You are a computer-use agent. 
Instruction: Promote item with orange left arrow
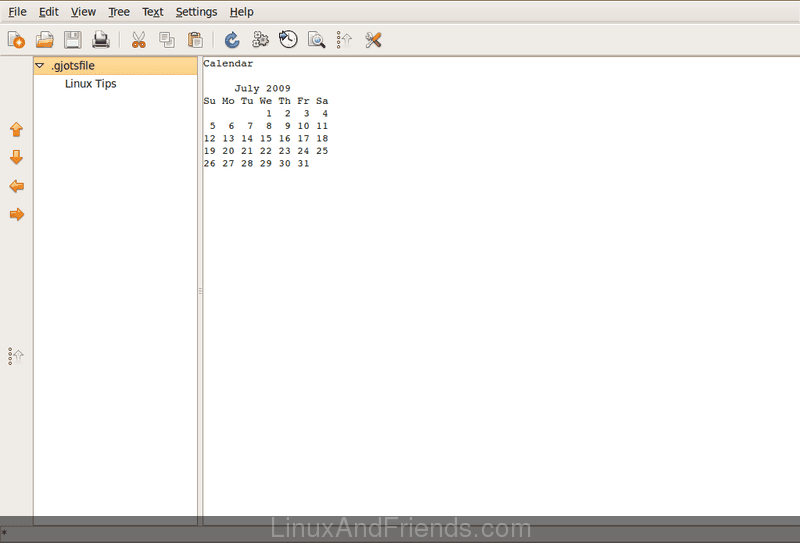[x=16, y=186]
